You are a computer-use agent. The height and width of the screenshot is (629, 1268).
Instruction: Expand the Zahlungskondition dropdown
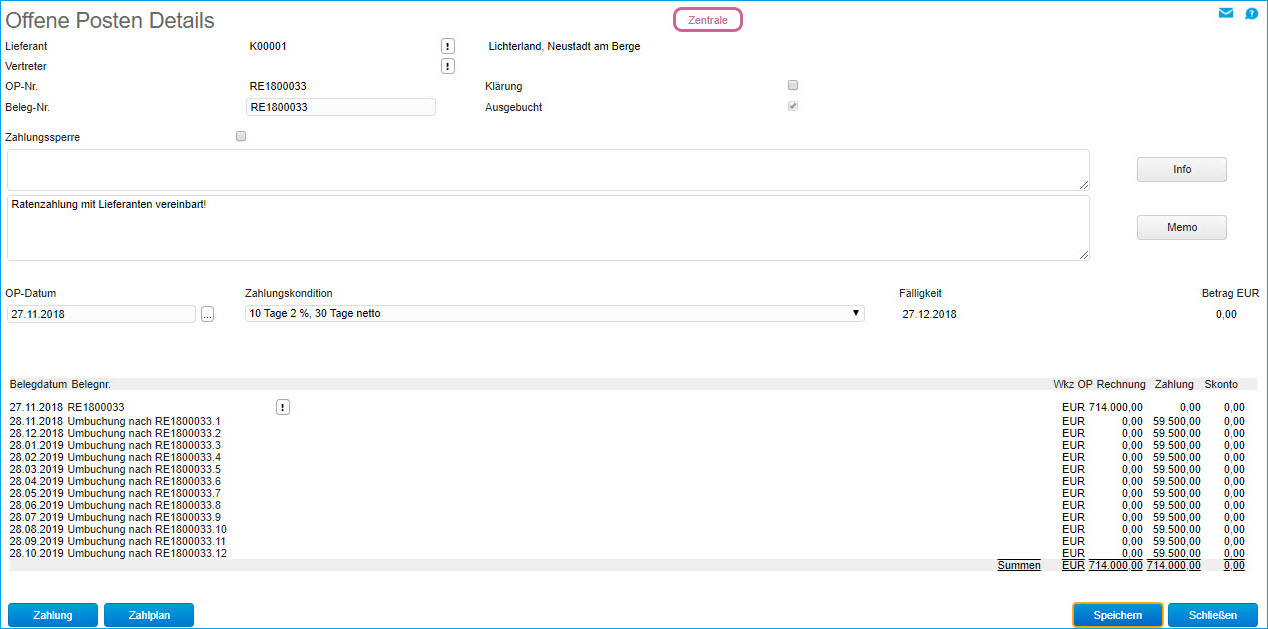[x=554, y=314]
